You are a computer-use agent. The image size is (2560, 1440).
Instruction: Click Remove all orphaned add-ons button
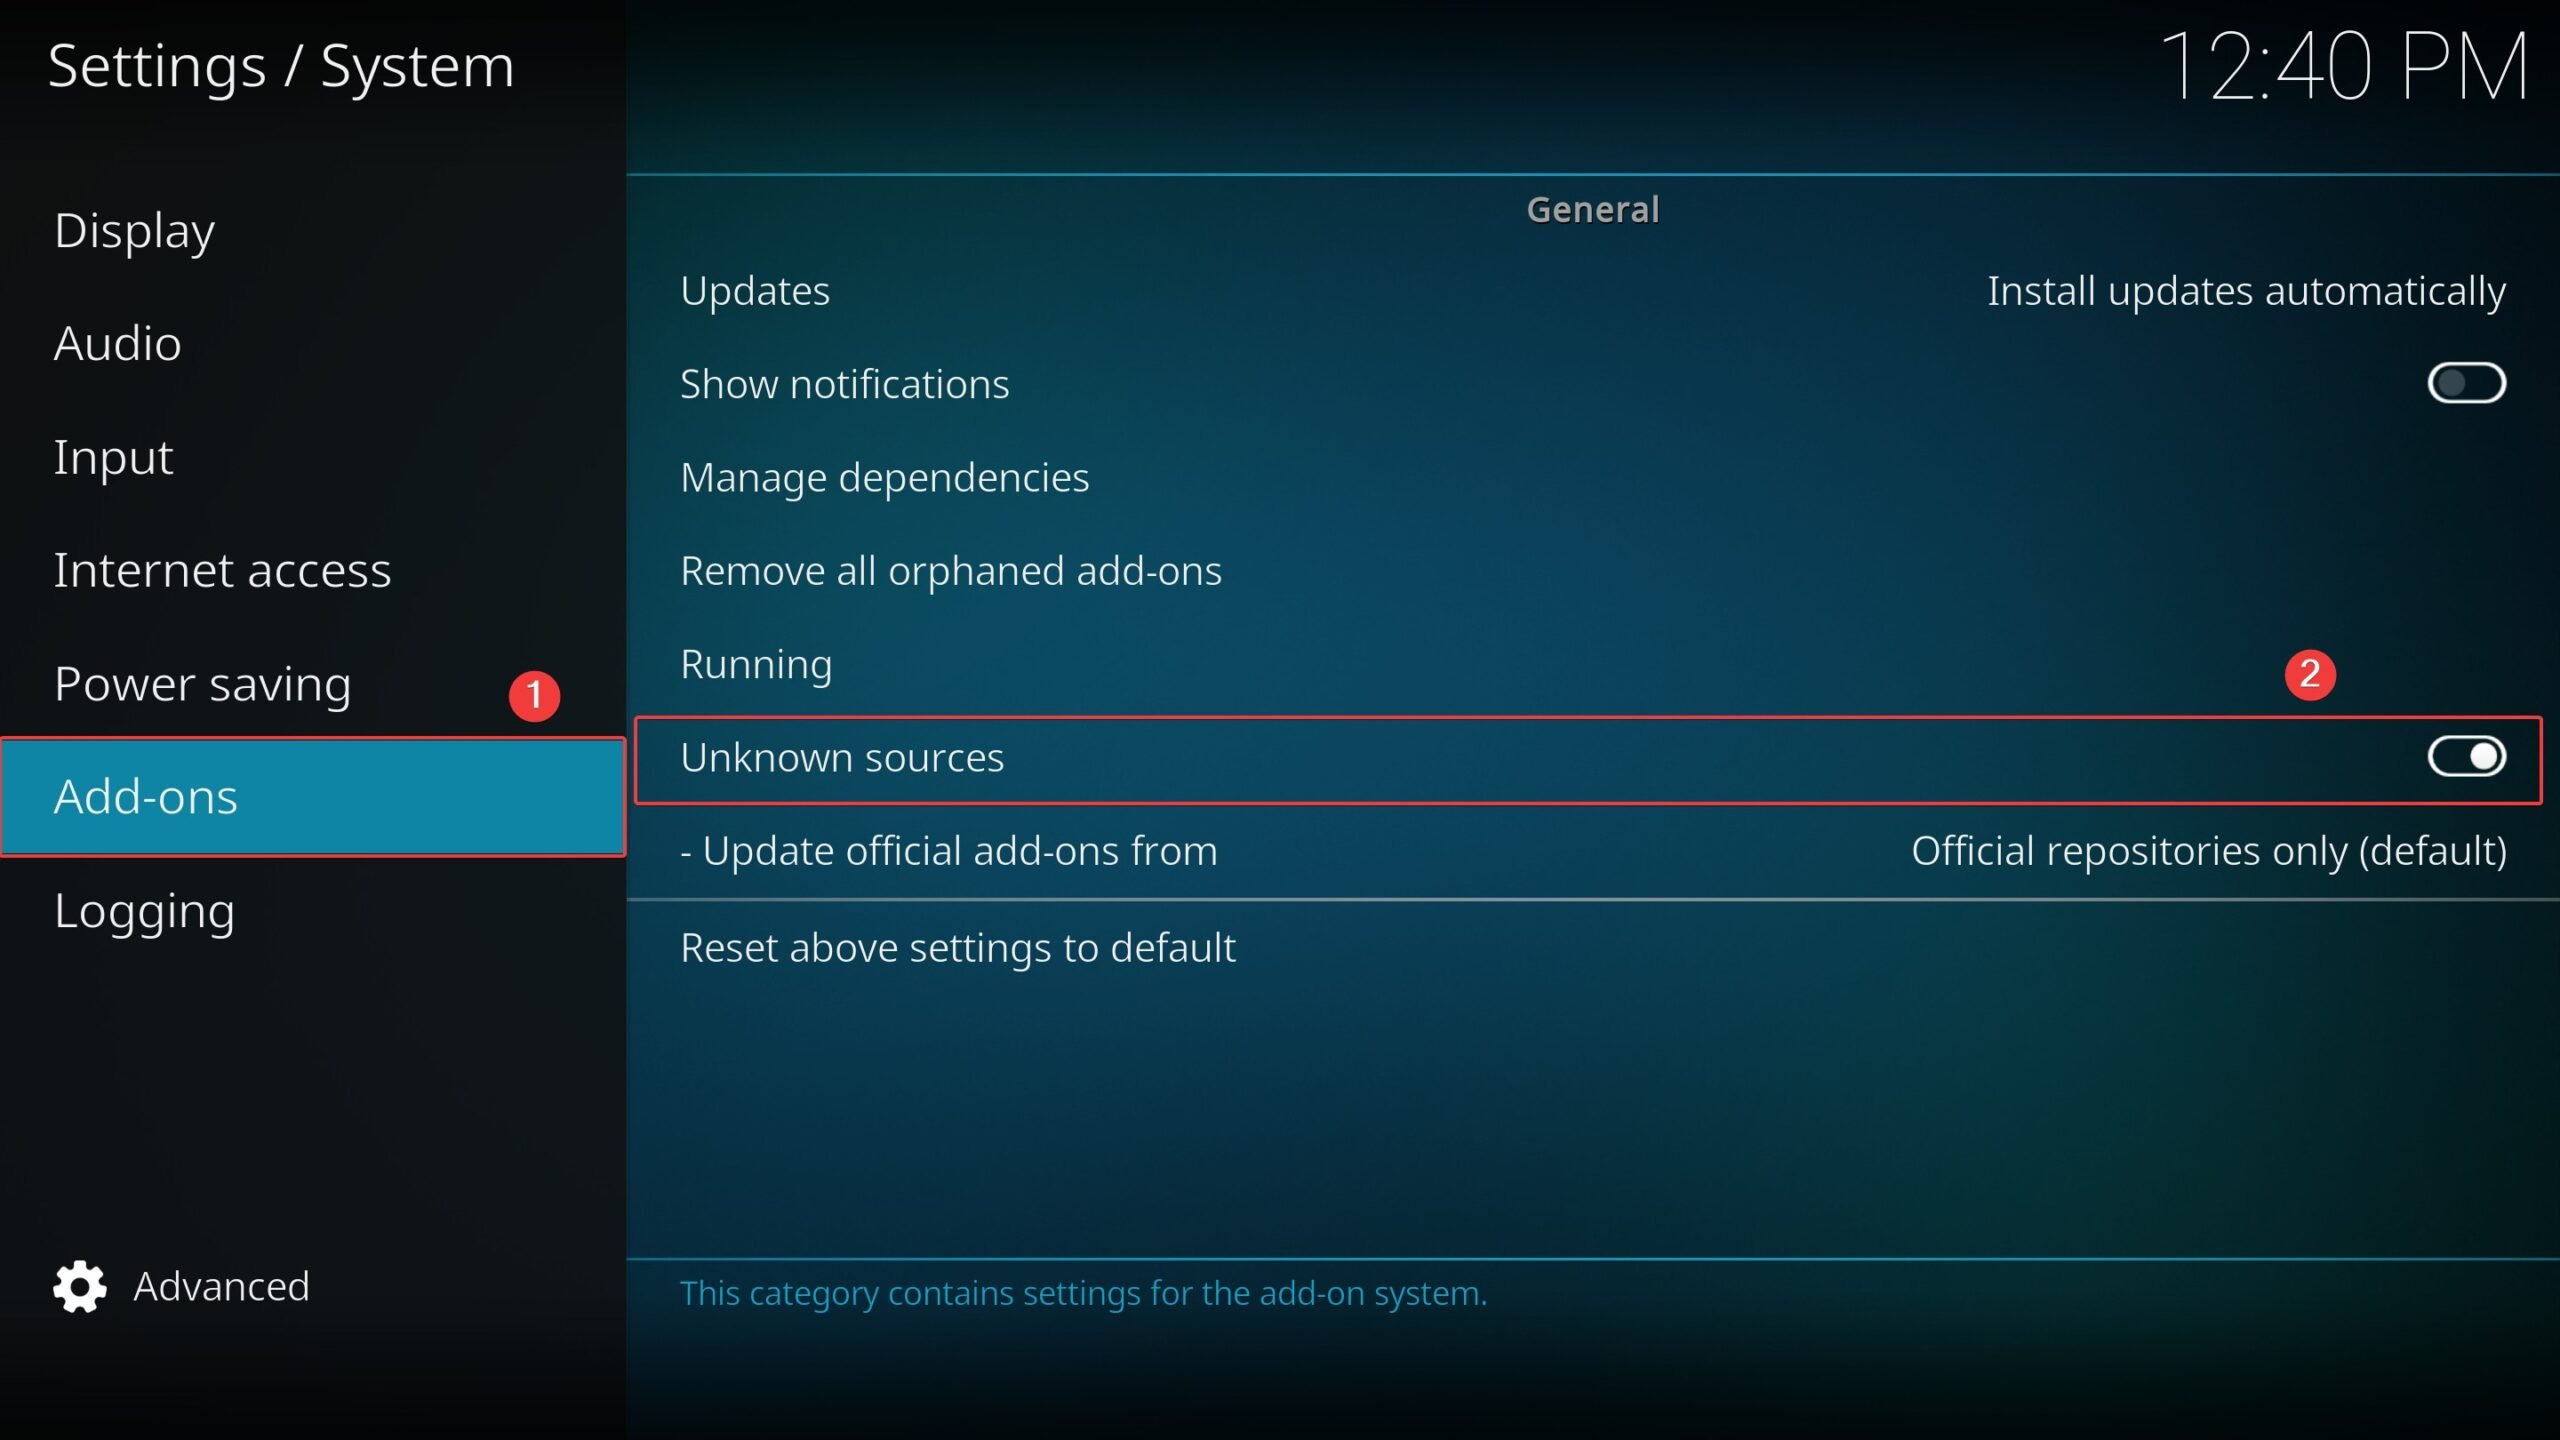click(x=951, y=570)
